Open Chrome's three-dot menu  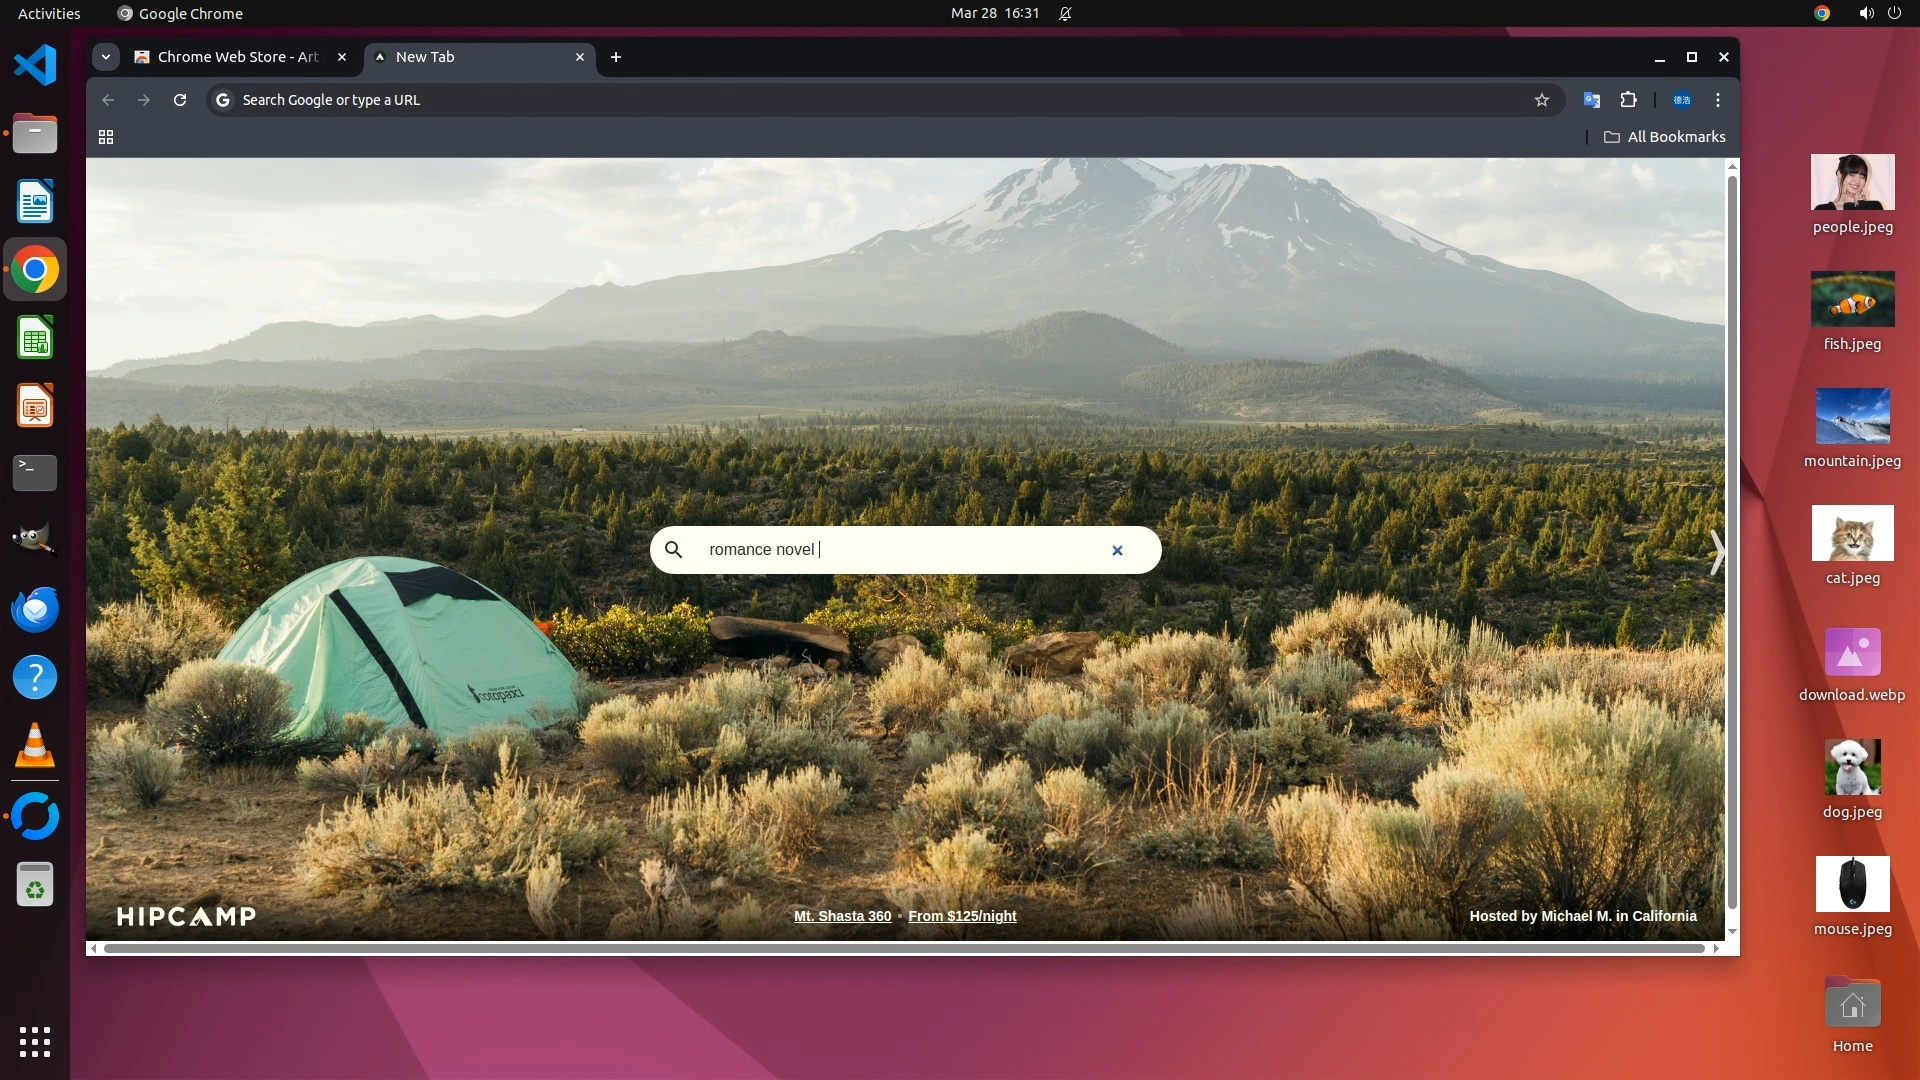coord(1718,100)
